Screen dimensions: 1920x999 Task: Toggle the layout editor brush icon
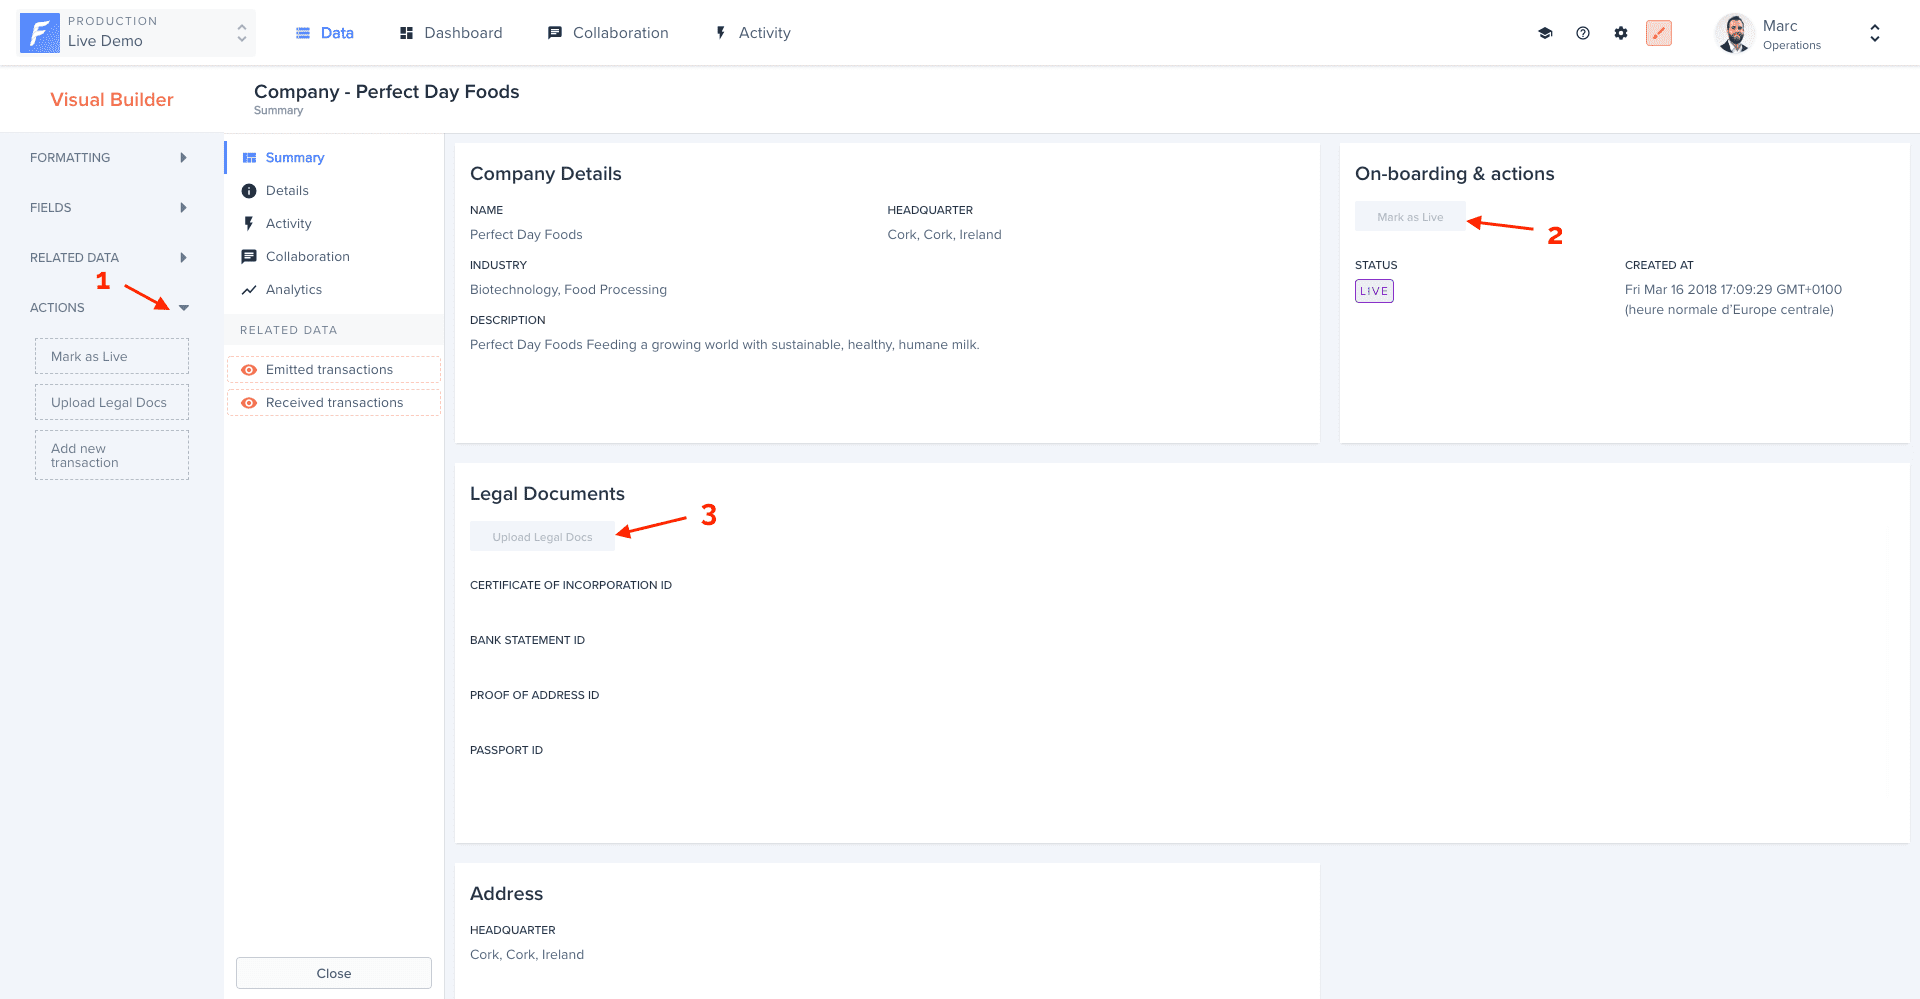click(x=1659, y=33)
